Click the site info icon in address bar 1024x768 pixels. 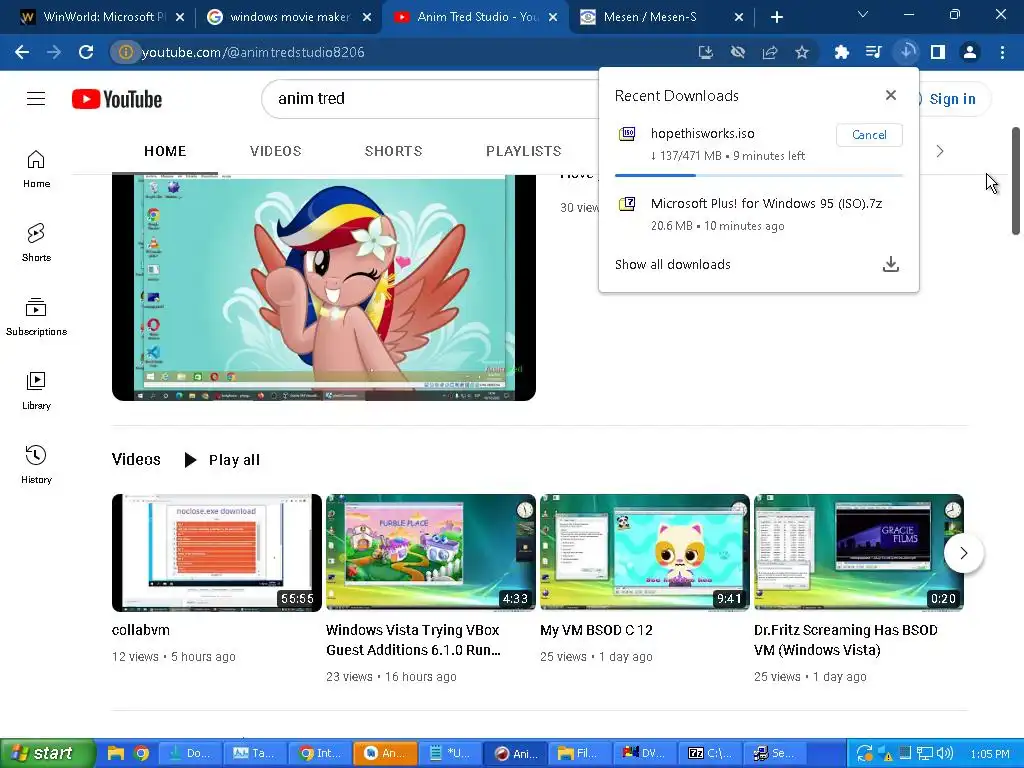[x=125, y=52]
